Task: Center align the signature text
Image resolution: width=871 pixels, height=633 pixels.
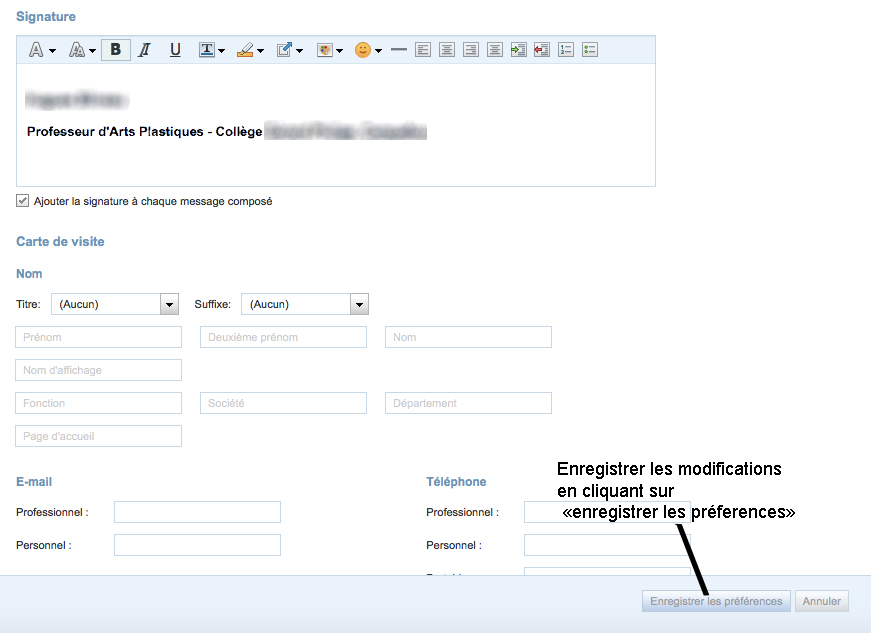Action: click(x=447, y=50)
